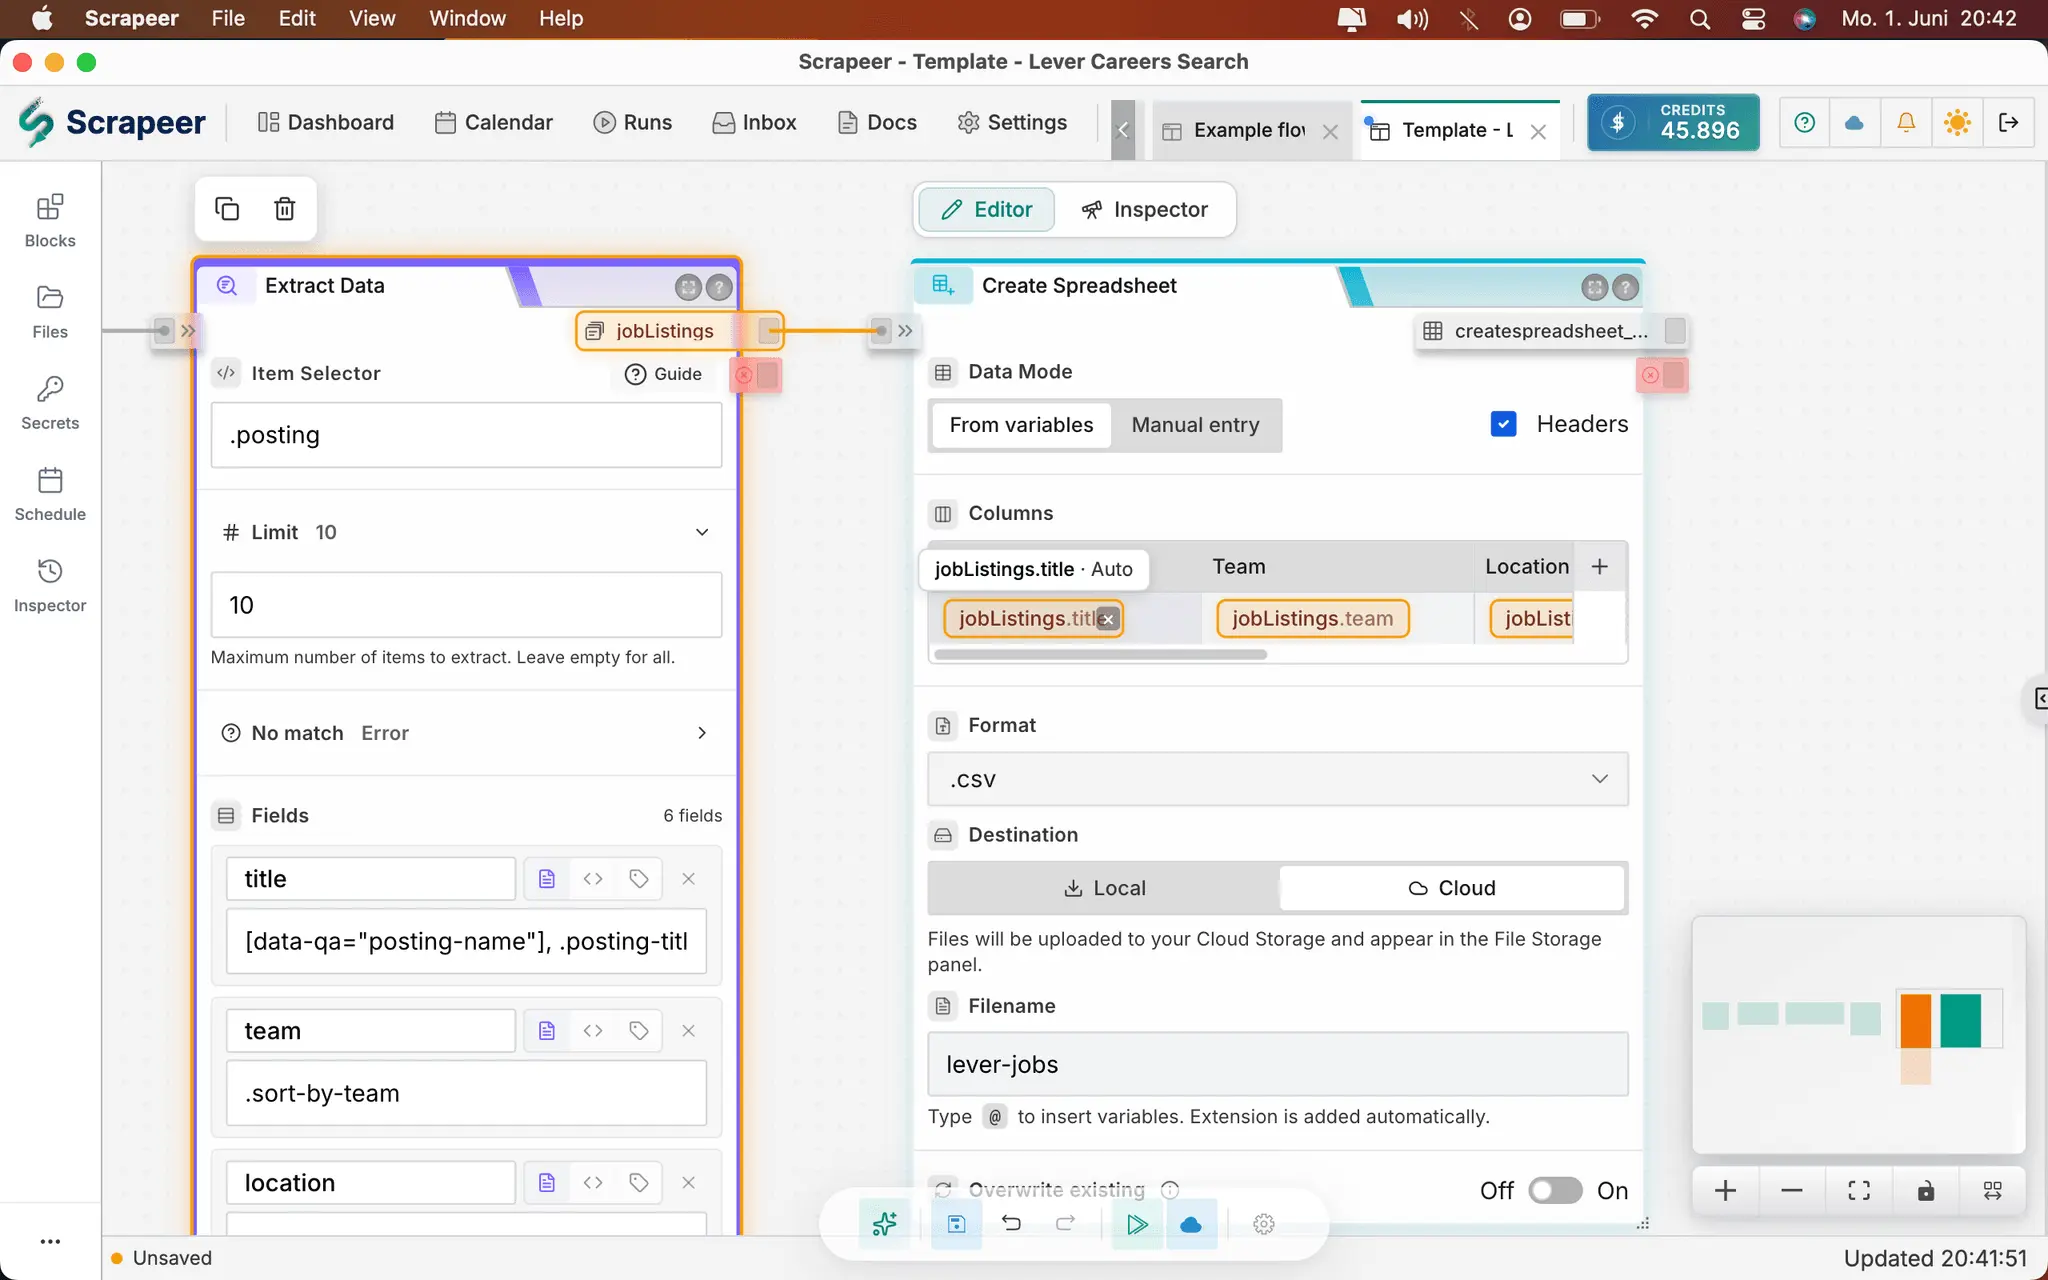Click the tag icon for the title field
Screen dimensions: 2048x1280
(x=639, y=878)
